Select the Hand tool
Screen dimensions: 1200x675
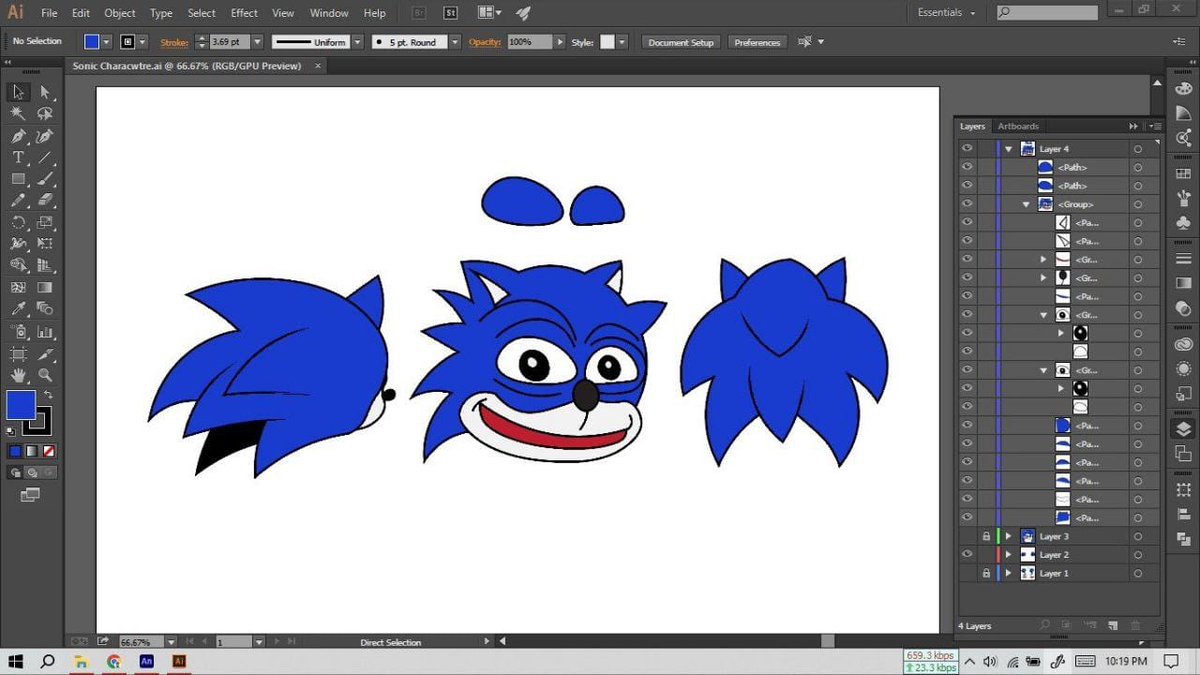tap(18, 375)
